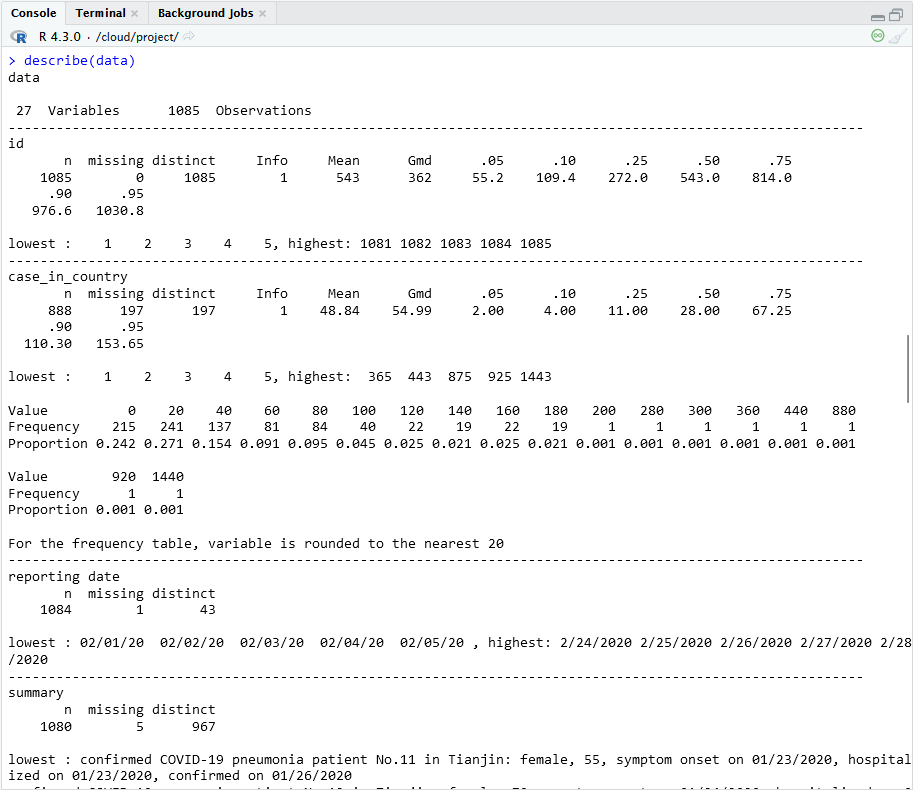
Task: Place cursor at the console prompt
Action: coord(14,60)
